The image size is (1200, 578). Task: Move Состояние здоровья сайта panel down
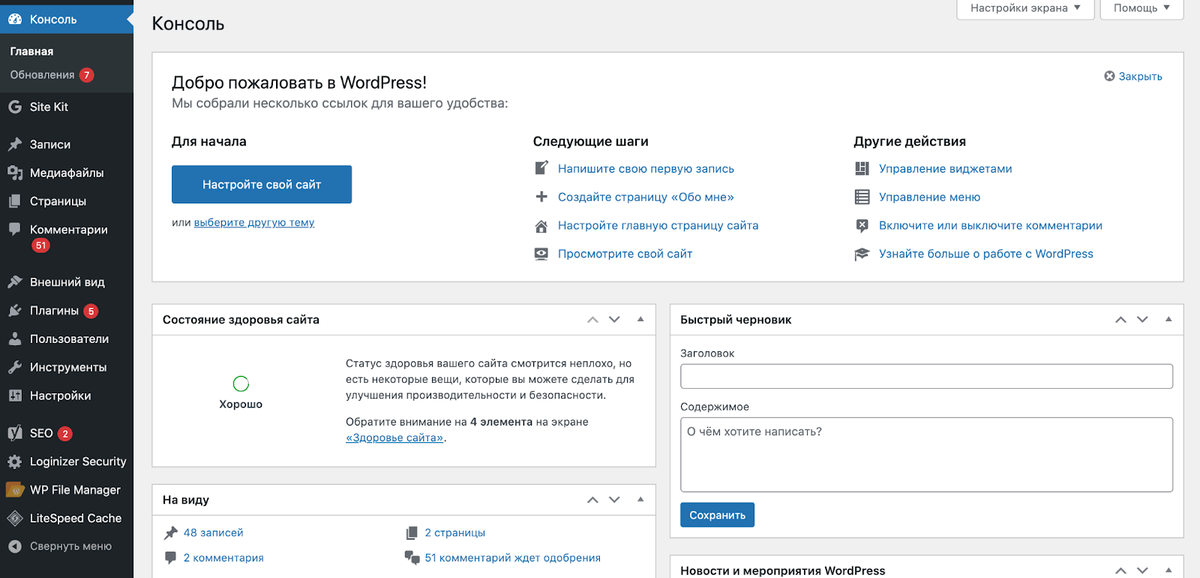615,320
